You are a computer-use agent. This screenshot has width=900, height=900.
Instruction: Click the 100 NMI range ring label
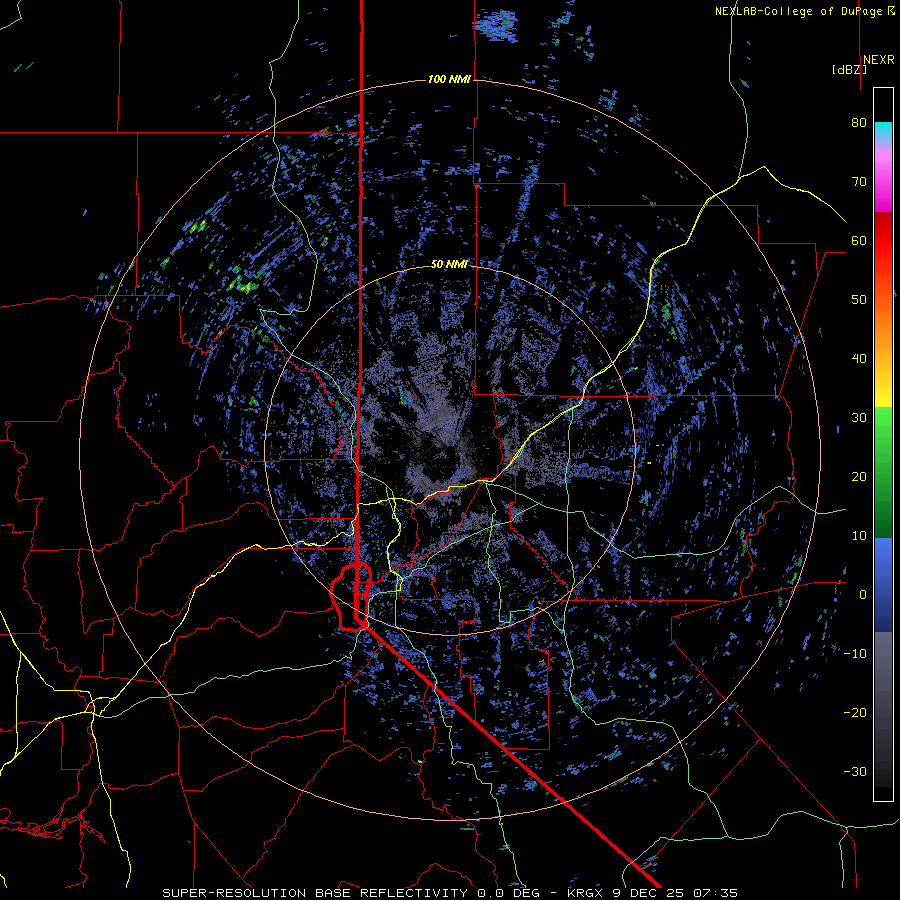pyautogui.click(x=449, y=79)
